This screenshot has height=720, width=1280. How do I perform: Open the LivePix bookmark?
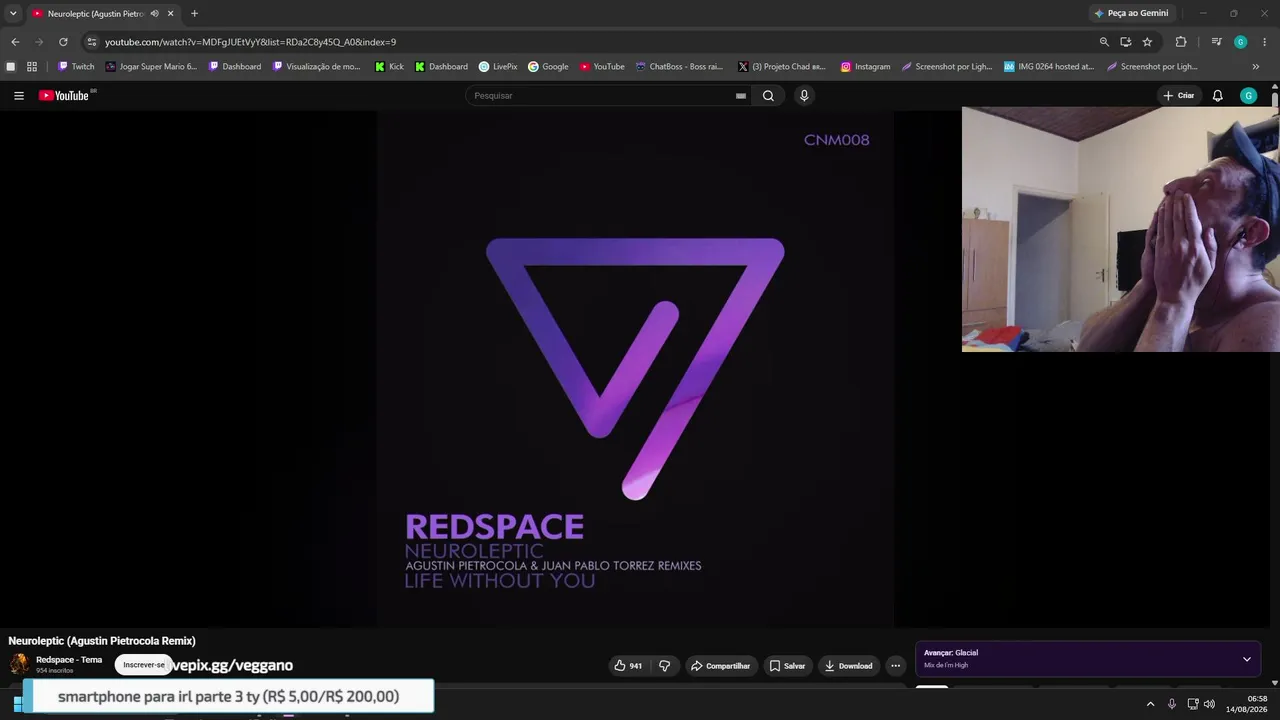pyautogui.click(x=498, y=67)
